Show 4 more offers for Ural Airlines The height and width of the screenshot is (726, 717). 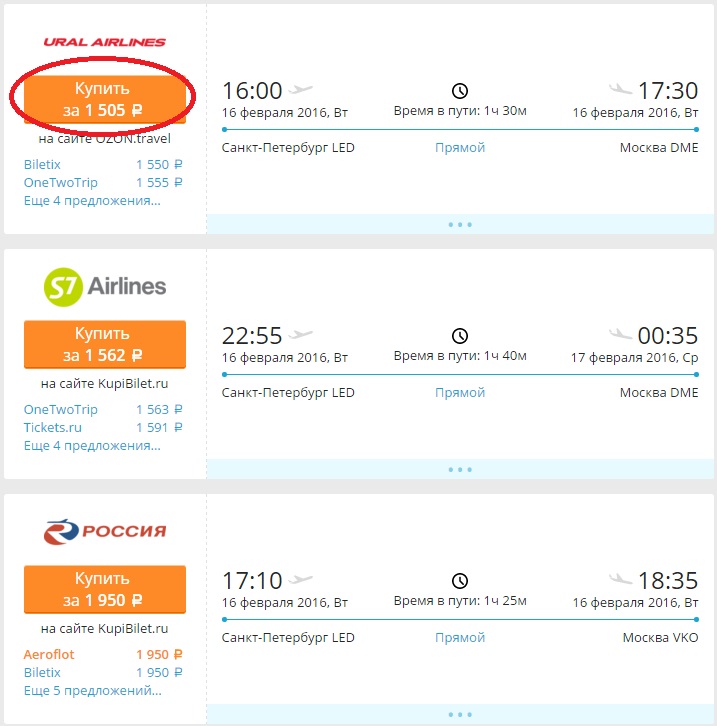coord(91,200)
